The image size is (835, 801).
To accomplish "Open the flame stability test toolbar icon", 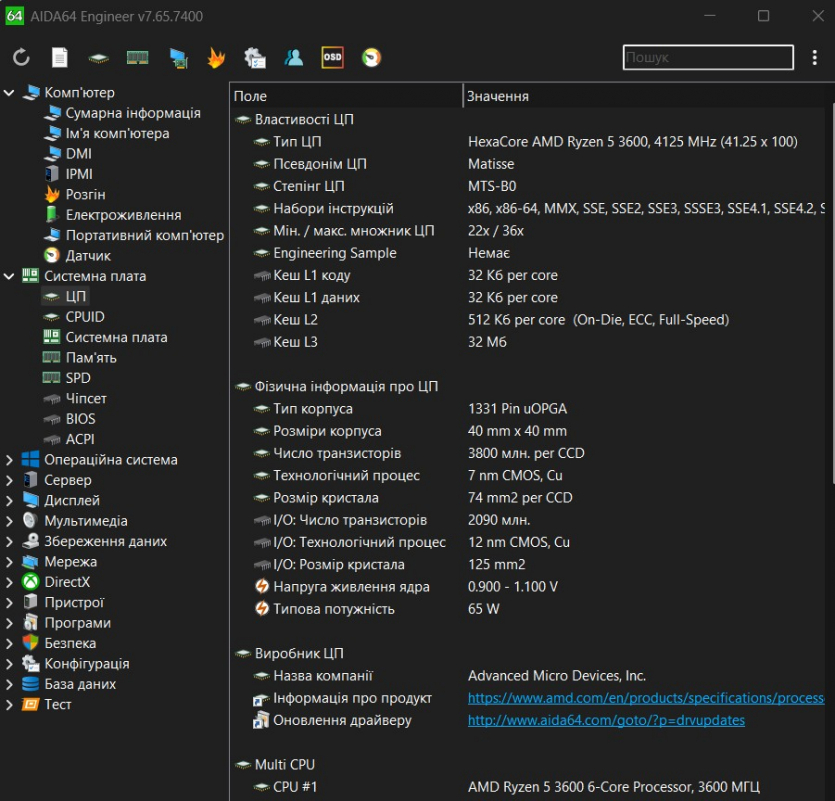I will pyautogui.click(x=216, y=58).
